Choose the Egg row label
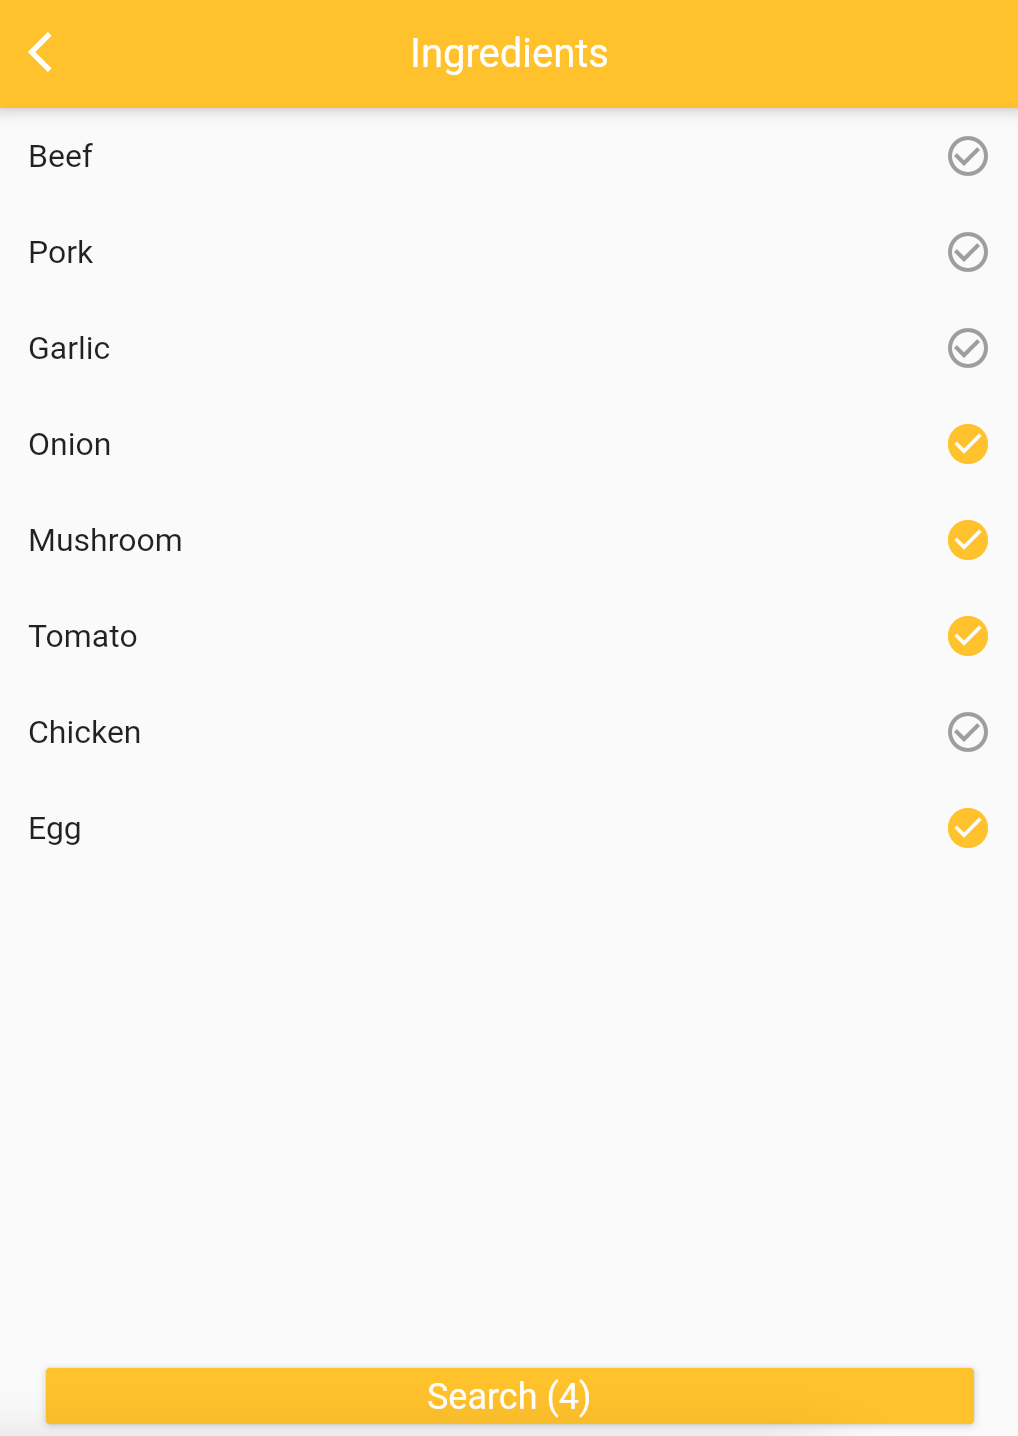 (55, 829)
